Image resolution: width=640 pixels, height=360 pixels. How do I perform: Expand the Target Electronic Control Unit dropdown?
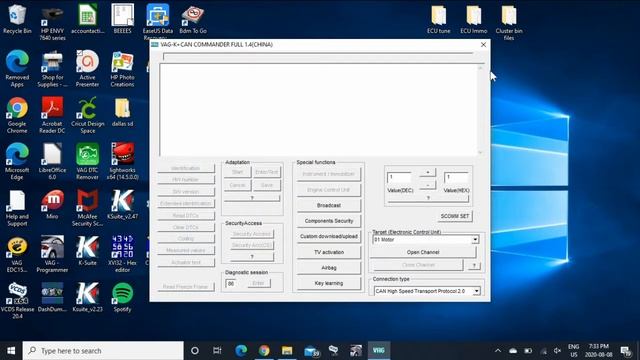475,240
